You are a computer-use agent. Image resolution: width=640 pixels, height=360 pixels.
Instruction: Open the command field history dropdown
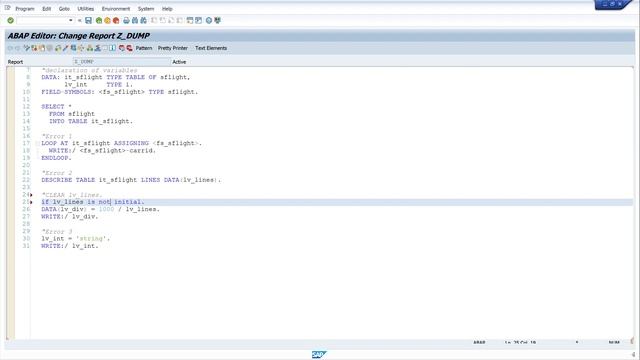coord(71,20)
